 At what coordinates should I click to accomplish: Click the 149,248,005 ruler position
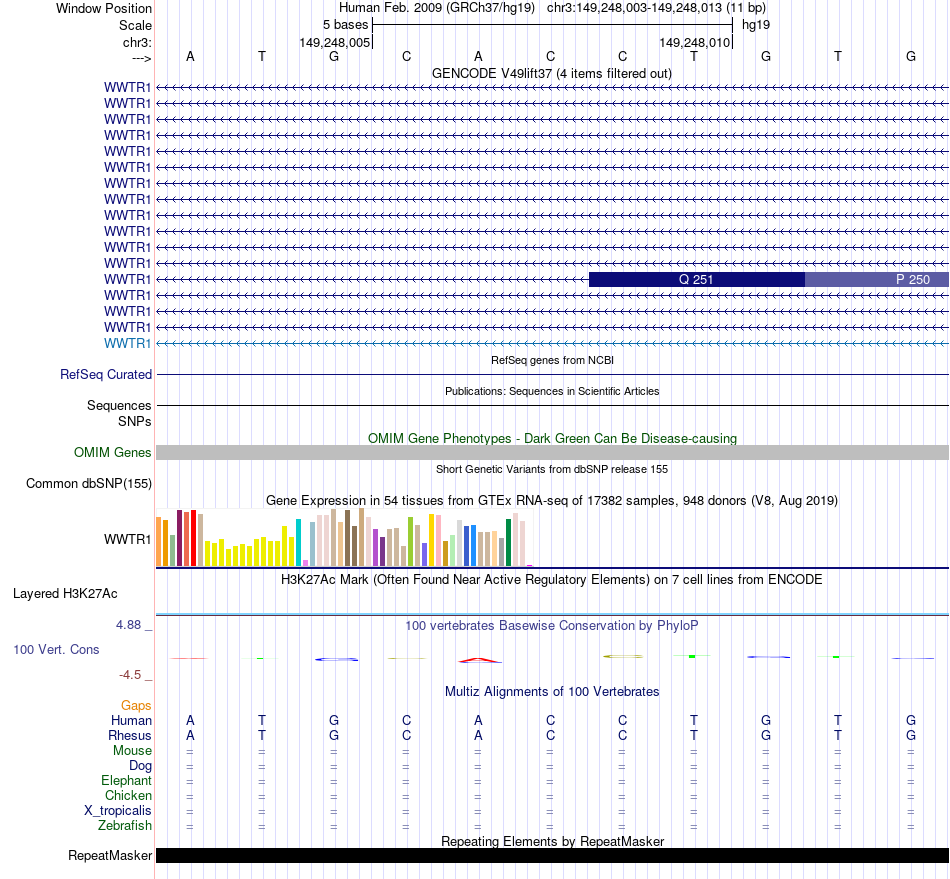(x=334, y=42)
